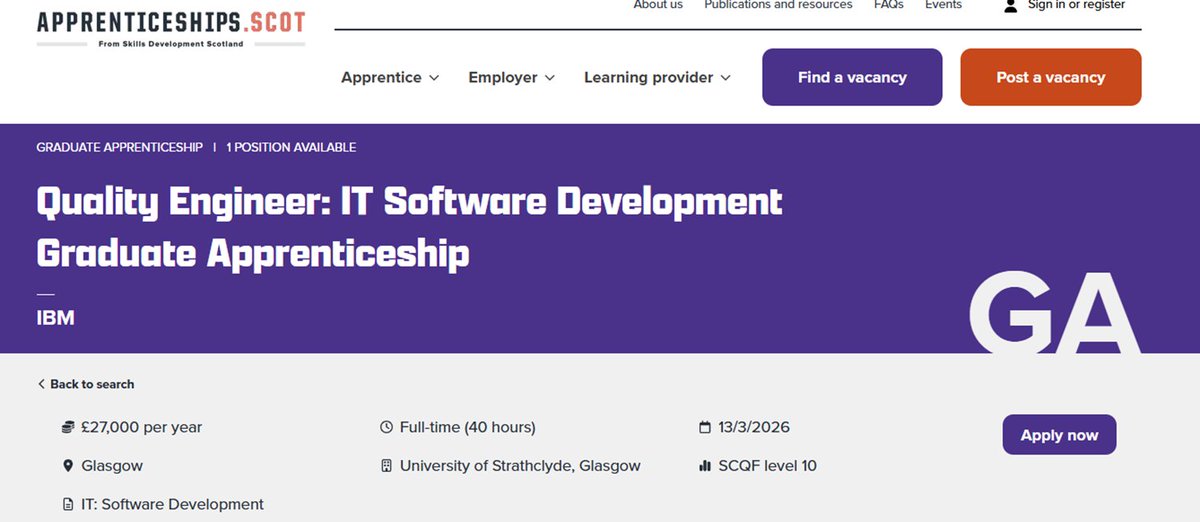The height and width of the screenshot is (522, 1200).
Task: Click the SCQF level 10 text
Action: (x=767, y=466)
